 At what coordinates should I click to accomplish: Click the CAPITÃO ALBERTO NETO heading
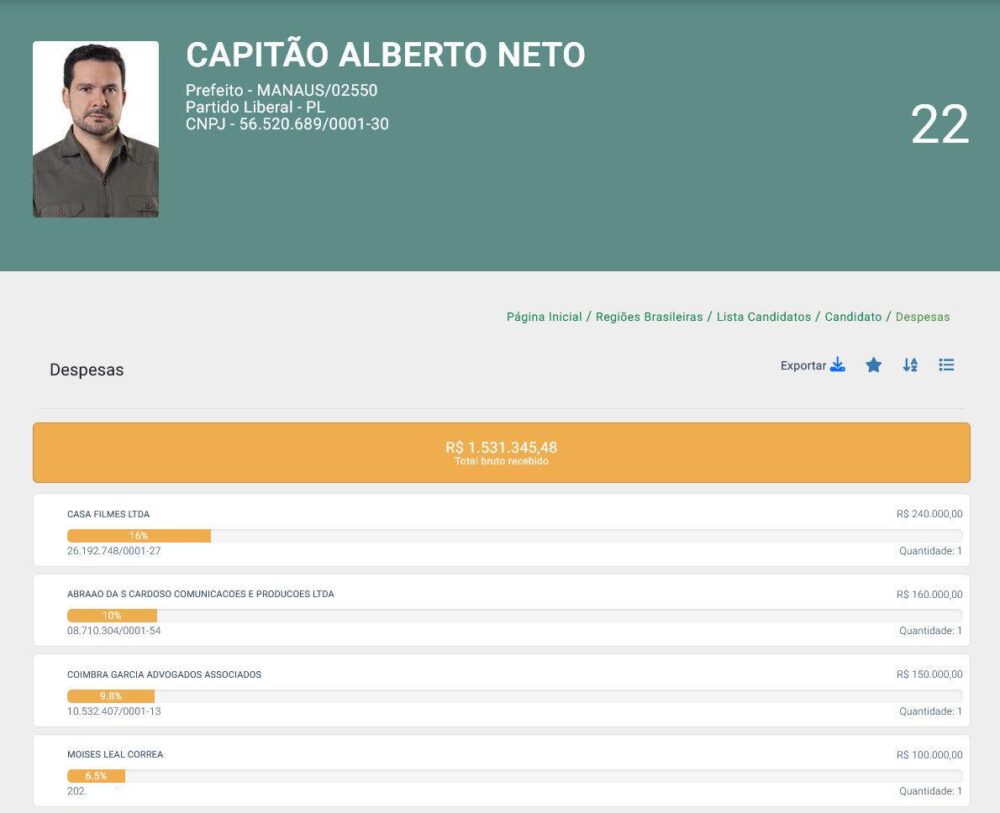[385, 55]
